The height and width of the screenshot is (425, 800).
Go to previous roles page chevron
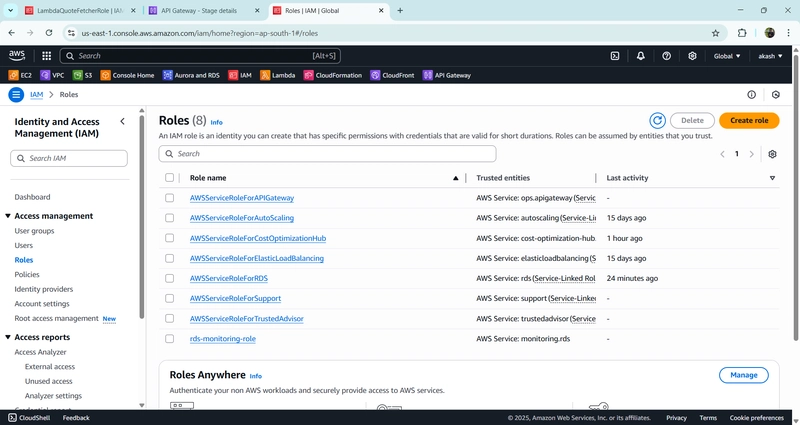(722, 154)
